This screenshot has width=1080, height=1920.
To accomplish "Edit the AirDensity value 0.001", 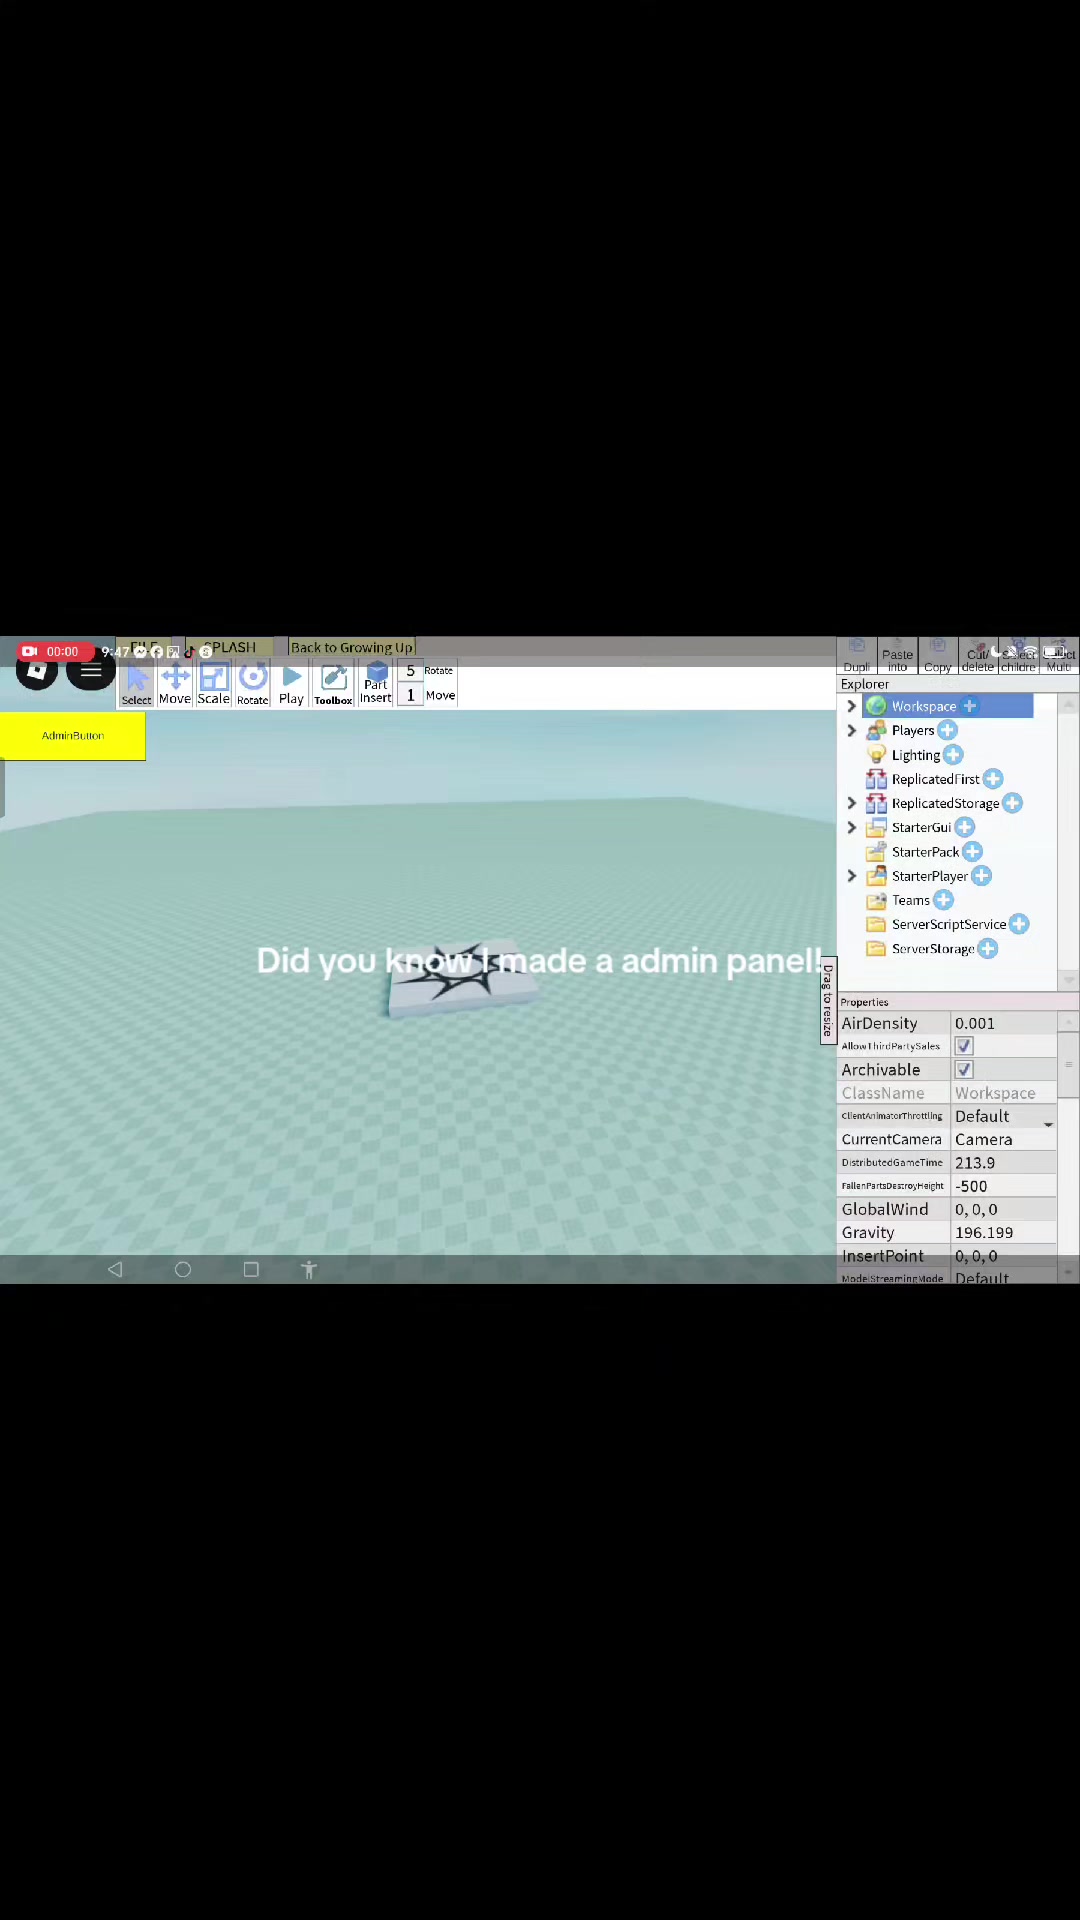I will 1004,1023.
